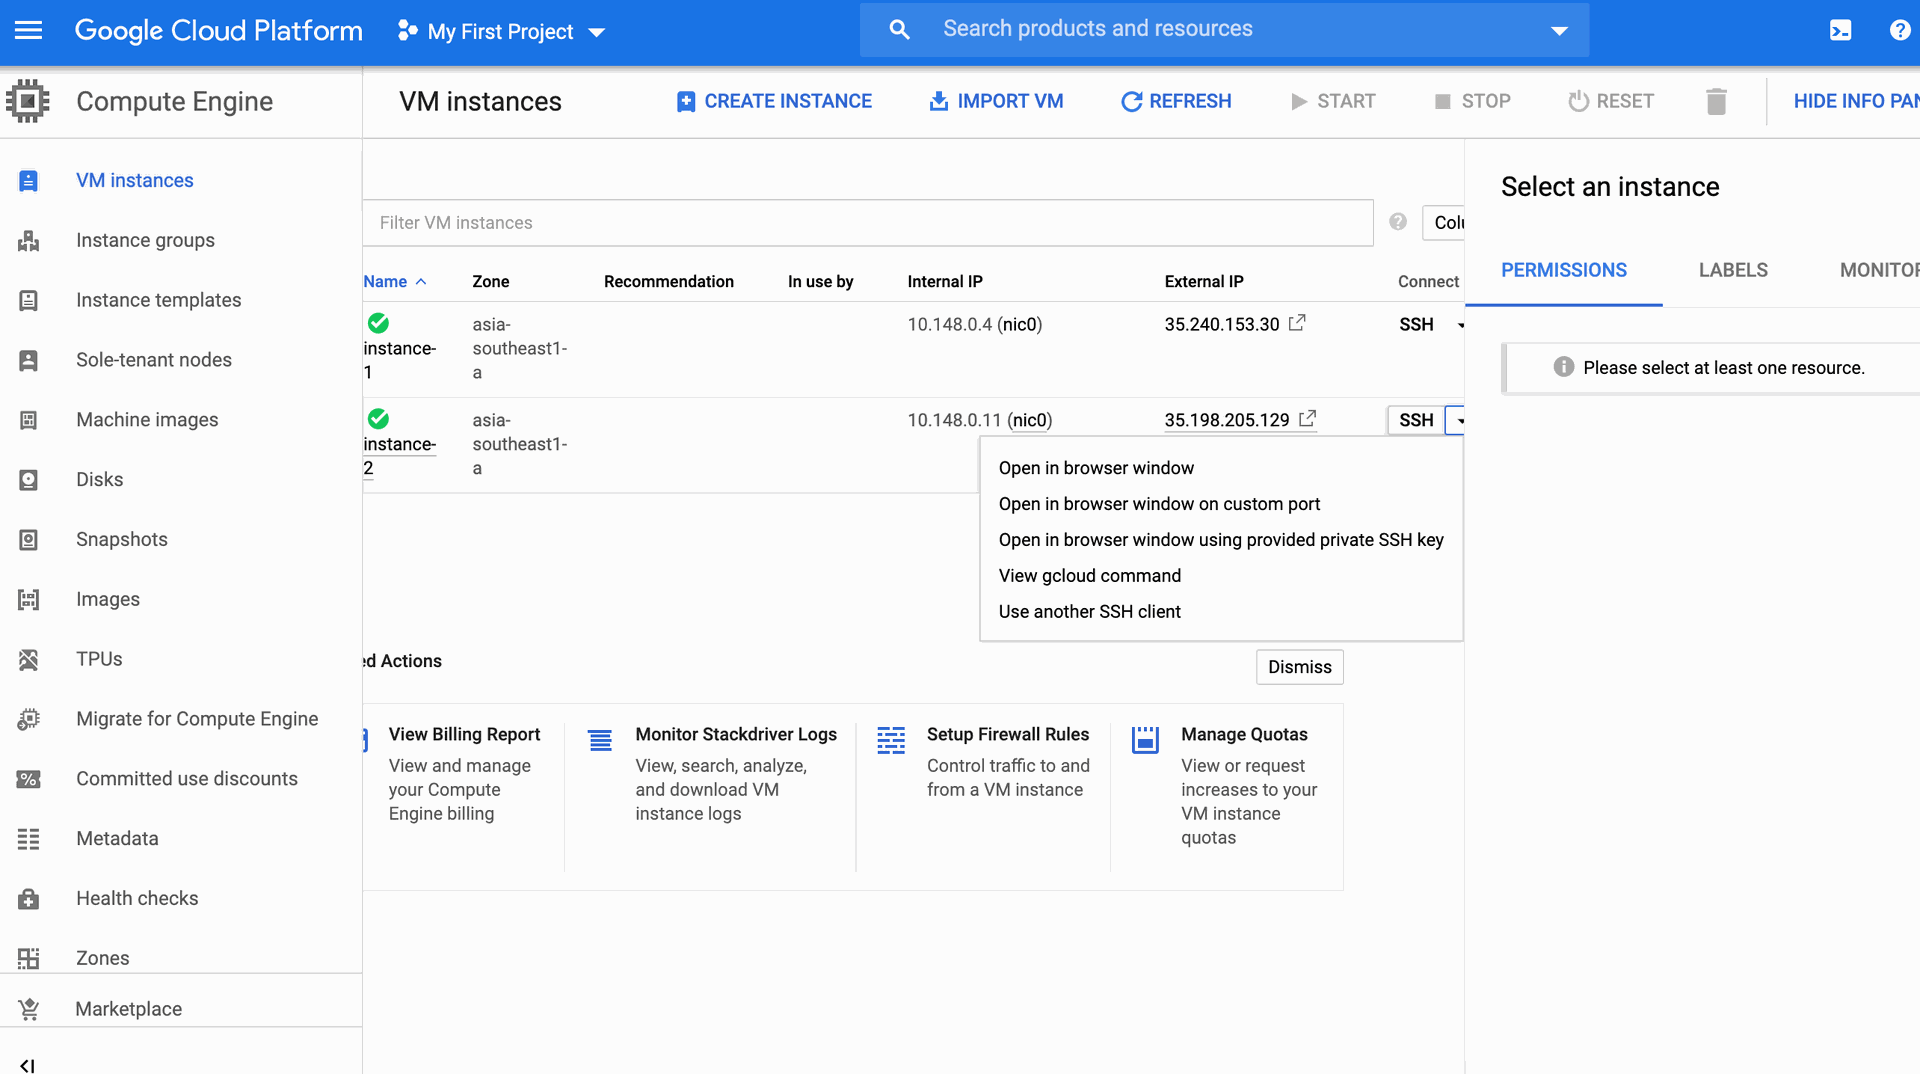Click the delete trash can icon
The height and width of the screenshot is (1074, 1920).
click(x=1716, y=101)
